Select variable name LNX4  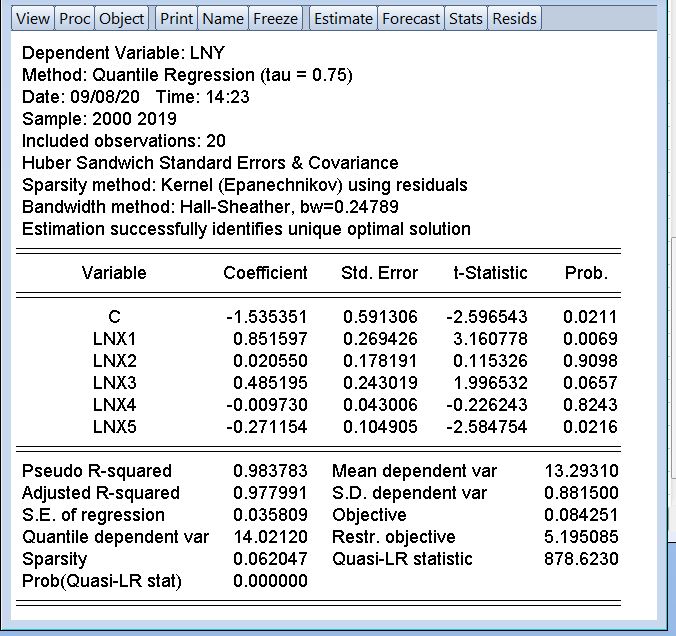(114, 405)
